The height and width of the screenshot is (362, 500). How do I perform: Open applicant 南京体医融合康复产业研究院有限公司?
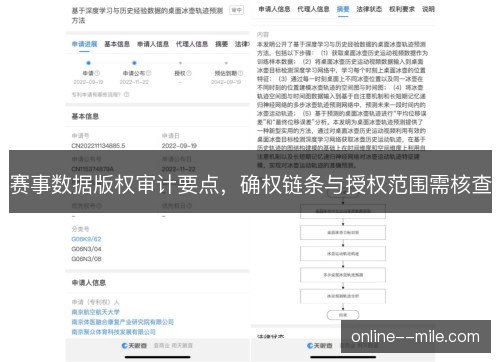(123, 322)
